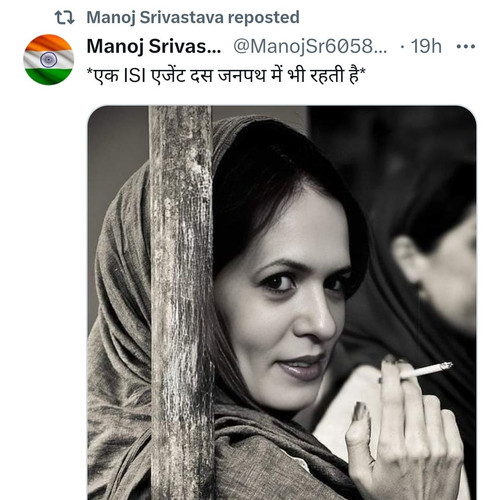Viewport: 500px width, 500px height.
Task: Click the Hindi post text about ISI एजेंट
Action: [226, 75]
